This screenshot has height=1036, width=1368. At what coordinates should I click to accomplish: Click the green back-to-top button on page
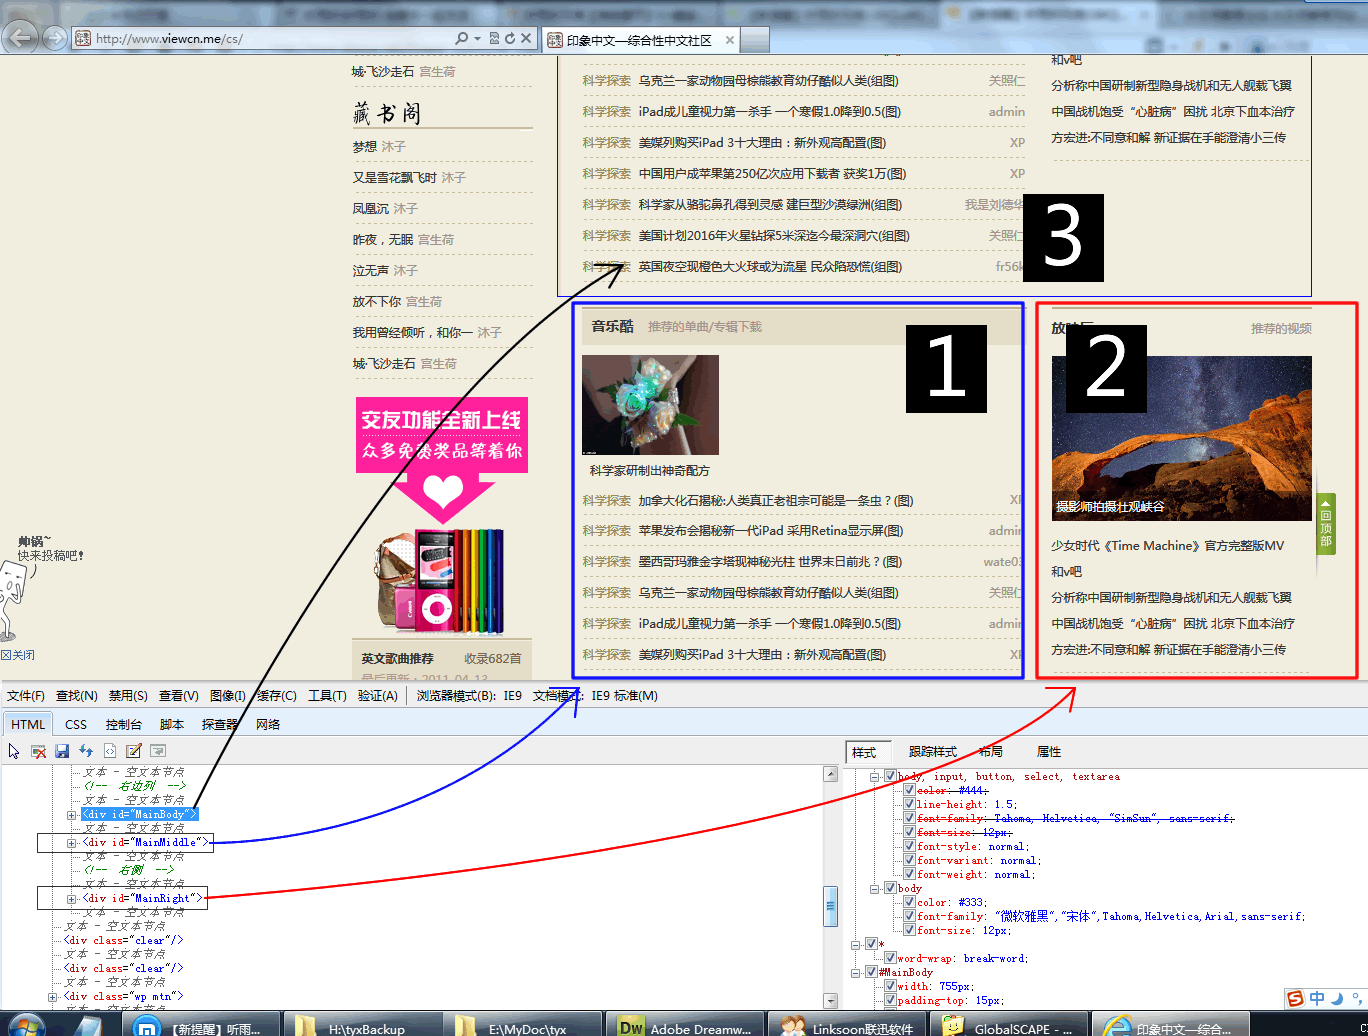pyautogui.click(x=1326, y=523)
